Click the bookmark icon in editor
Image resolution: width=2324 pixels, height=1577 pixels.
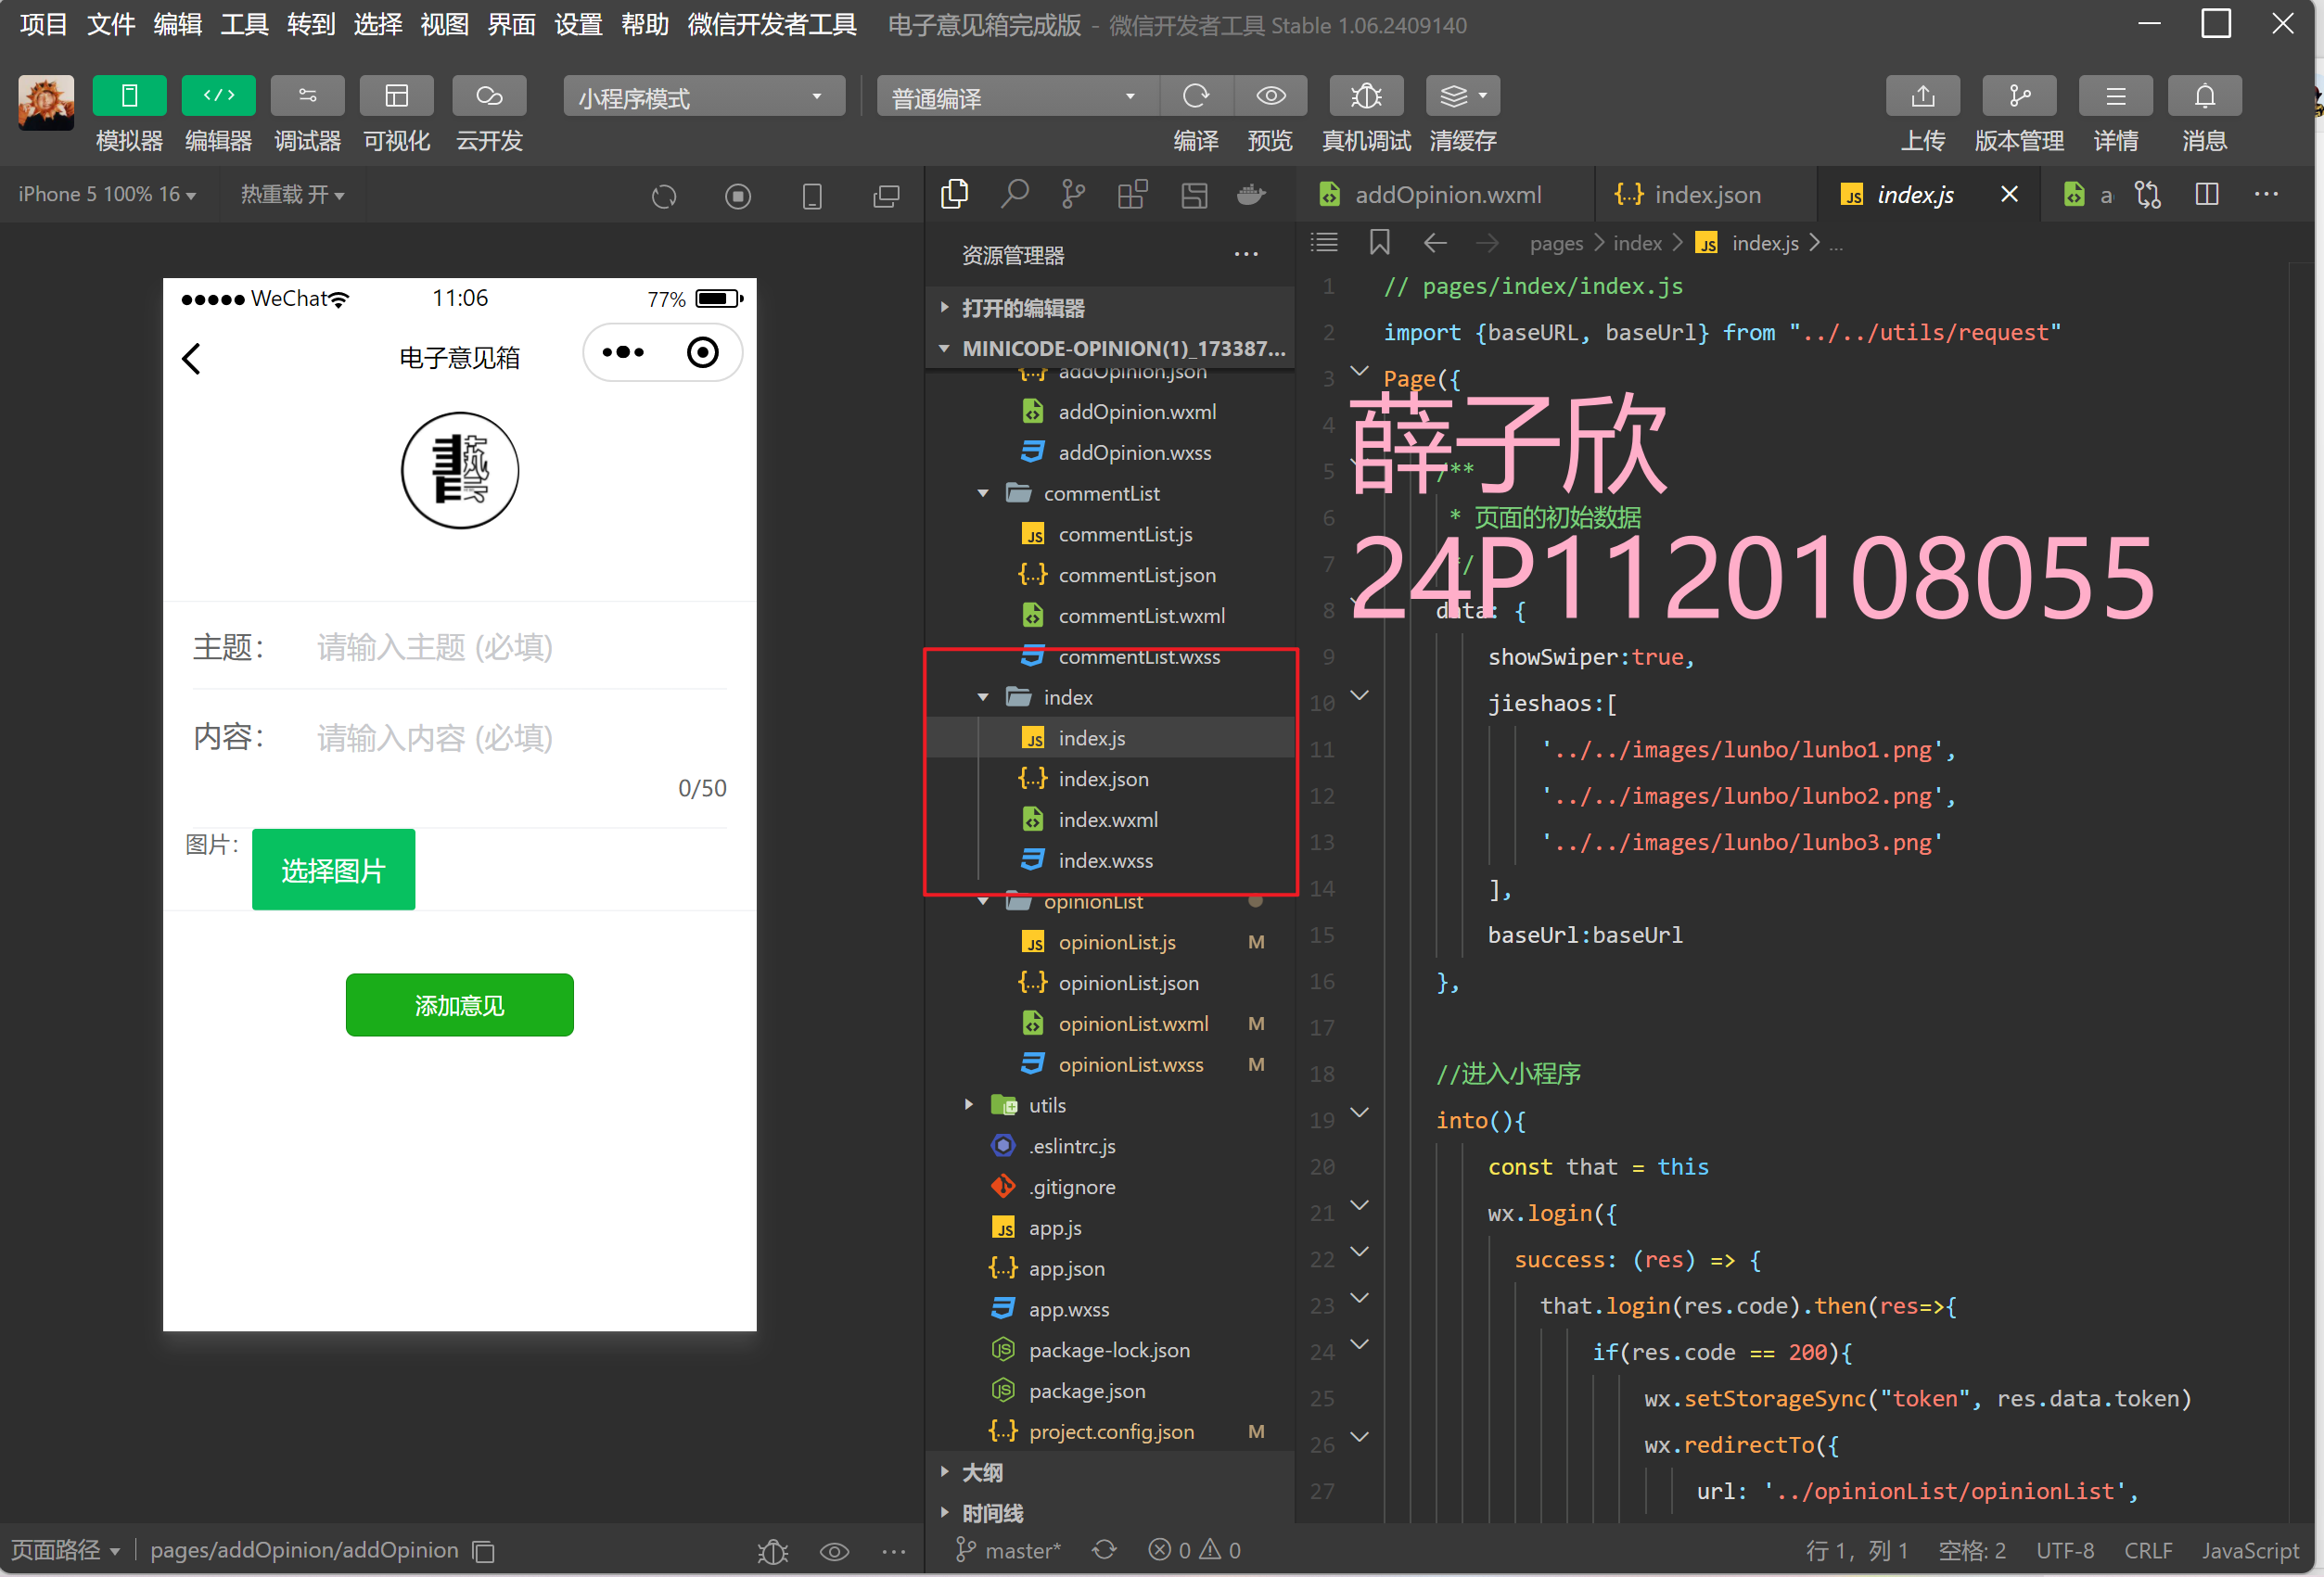pyautogui.click(x=1380, y=242)
